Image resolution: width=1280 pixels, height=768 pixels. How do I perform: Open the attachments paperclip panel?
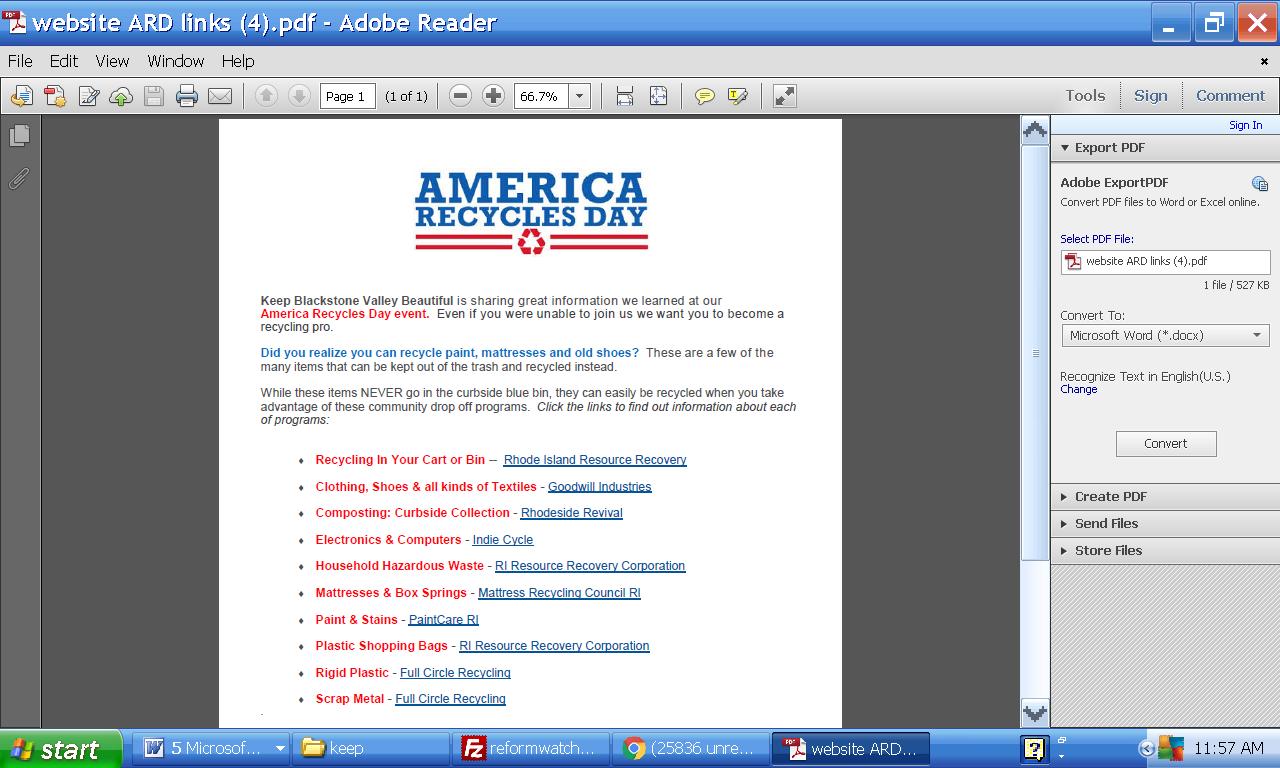[19, 178]
